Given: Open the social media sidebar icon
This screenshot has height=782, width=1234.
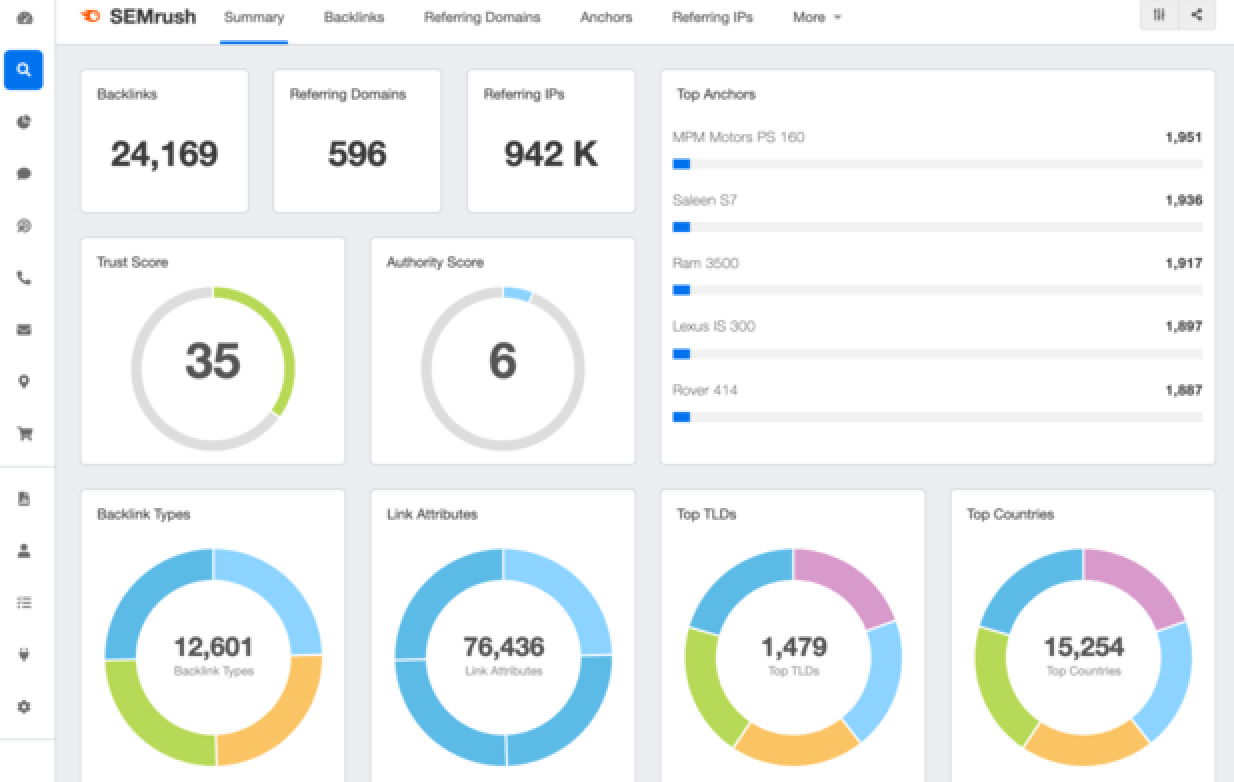Looking at the screenshot, I should pyautogui.click(x=23, y=226).
